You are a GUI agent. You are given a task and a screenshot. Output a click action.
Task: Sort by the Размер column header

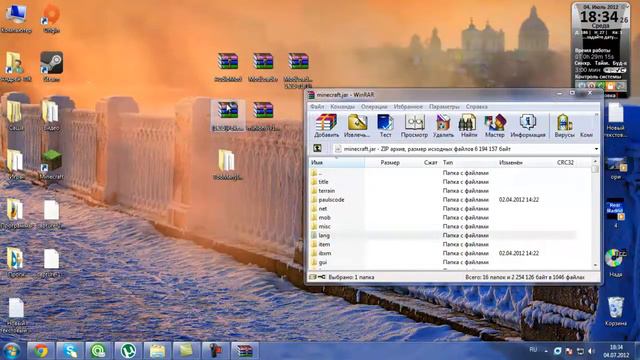[x=390, y=162]
